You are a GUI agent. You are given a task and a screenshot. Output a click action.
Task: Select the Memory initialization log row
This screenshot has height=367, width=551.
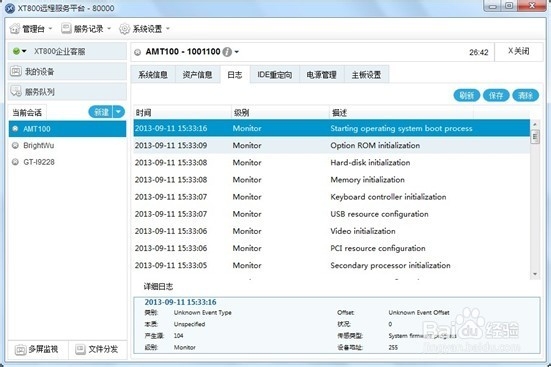tap(331, 180)
